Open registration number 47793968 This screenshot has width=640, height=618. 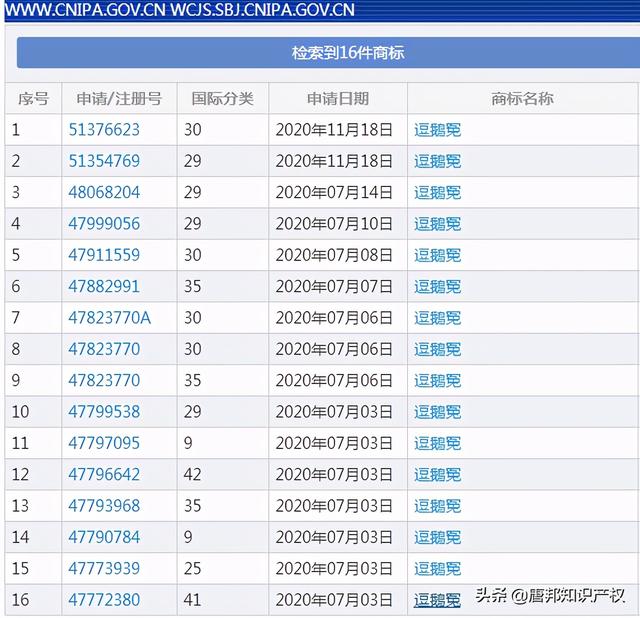coord(104,506)
